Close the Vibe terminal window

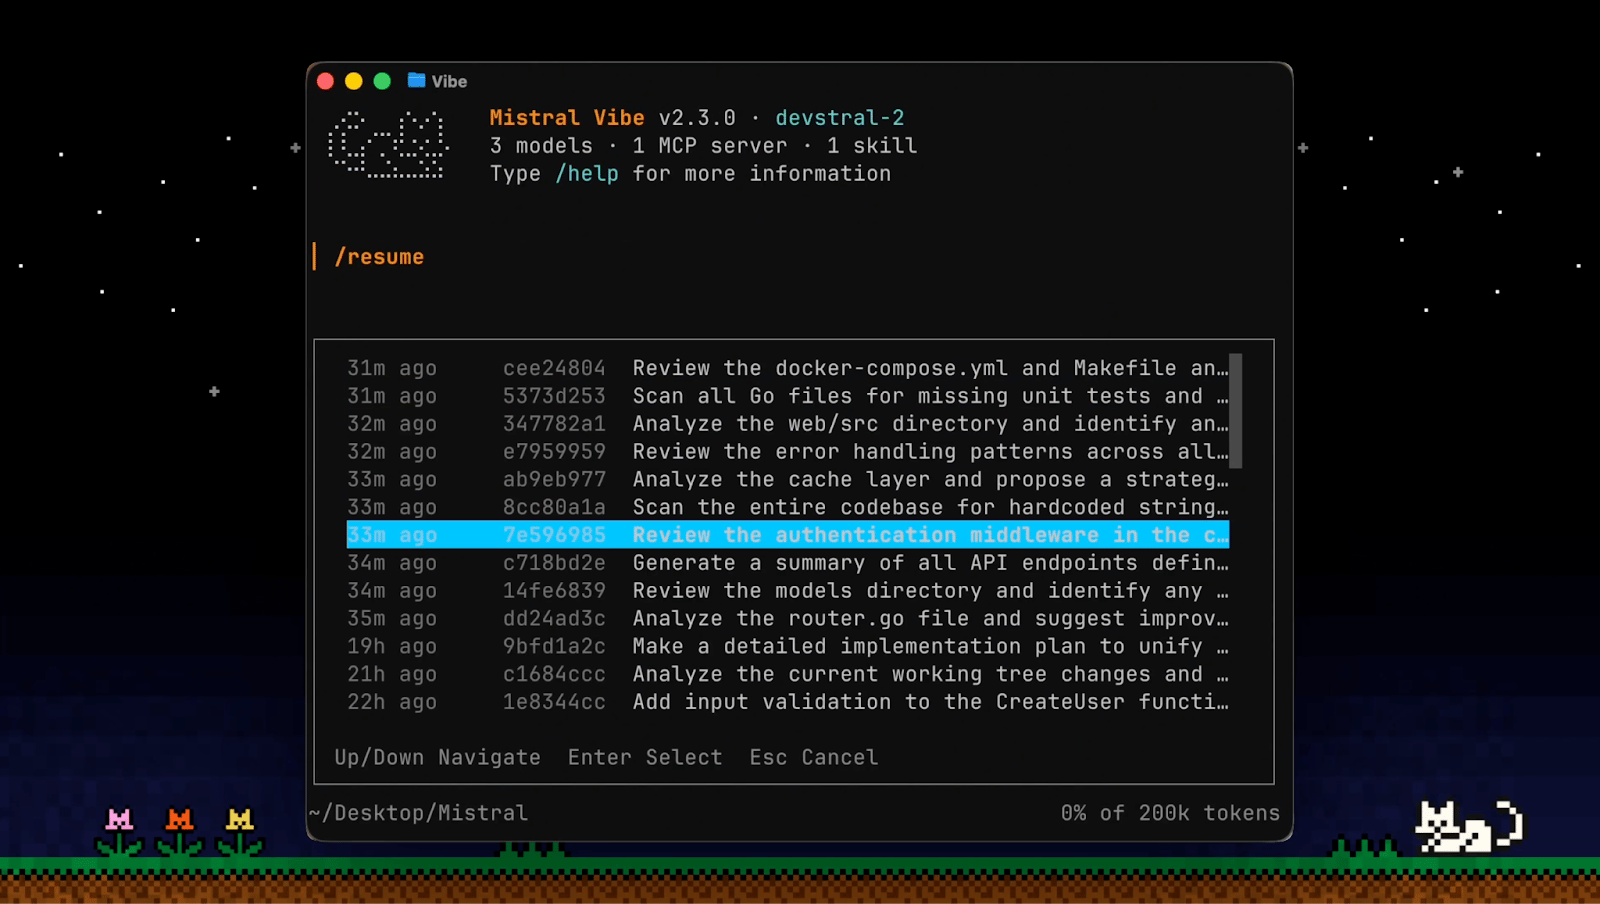pyautogui.click(x=325, y=81)
